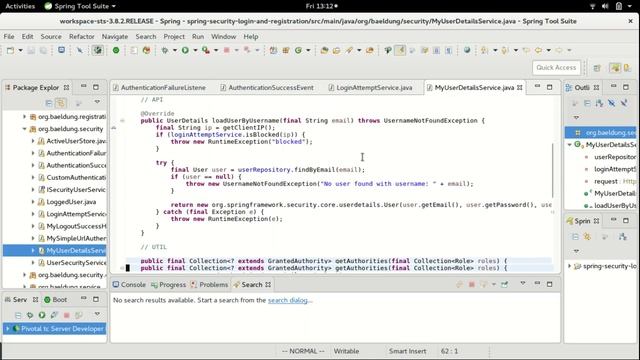Screen dimensions: 640x360
Task: Click Activities in the top bar
Action: pos(20,6)
